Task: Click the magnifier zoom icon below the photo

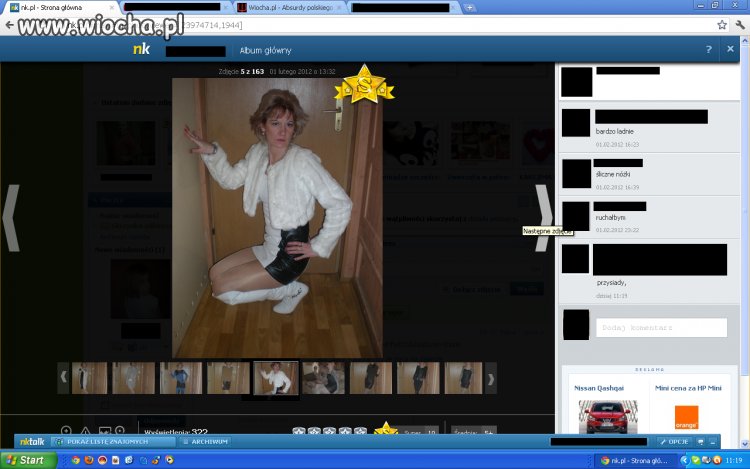Action: (66, 430)
